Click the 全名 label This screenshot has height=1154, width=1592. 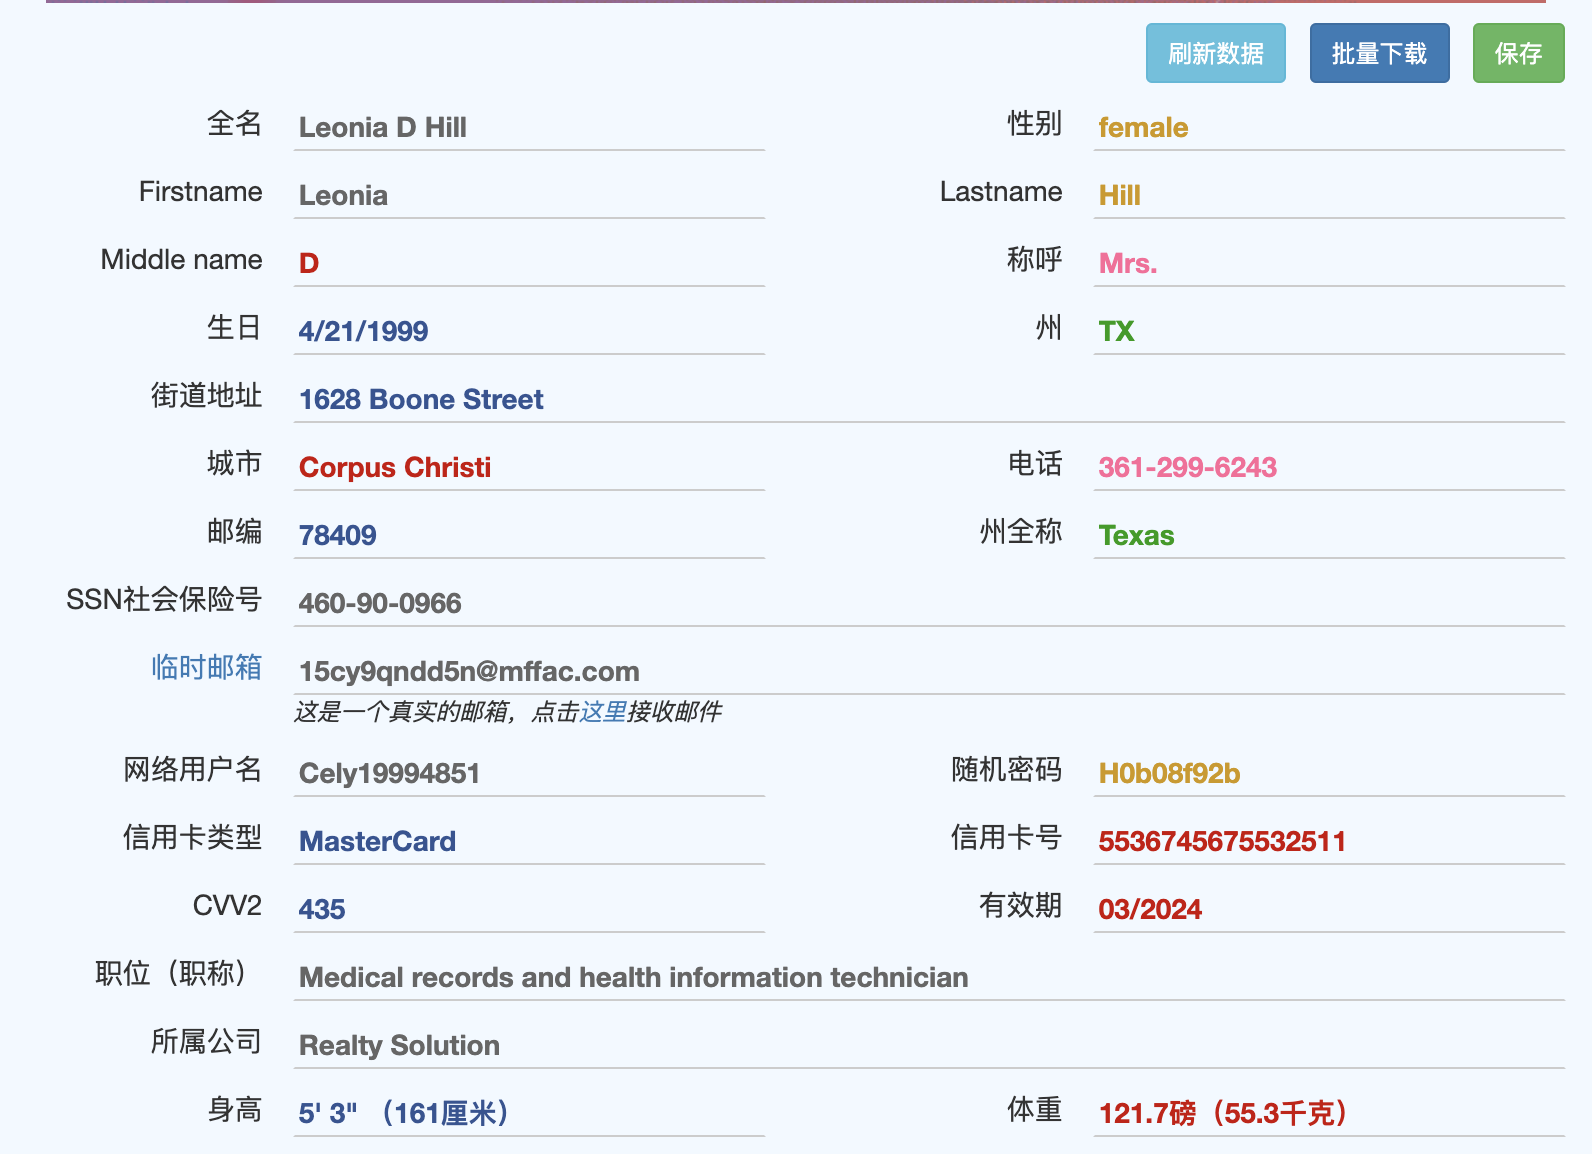pos(234,123)
